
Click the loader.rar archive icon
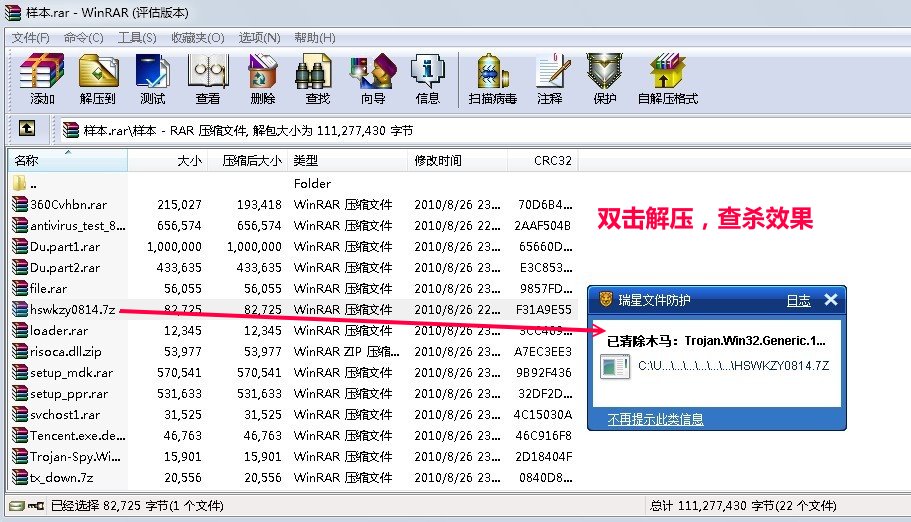(x=20, y=330)
